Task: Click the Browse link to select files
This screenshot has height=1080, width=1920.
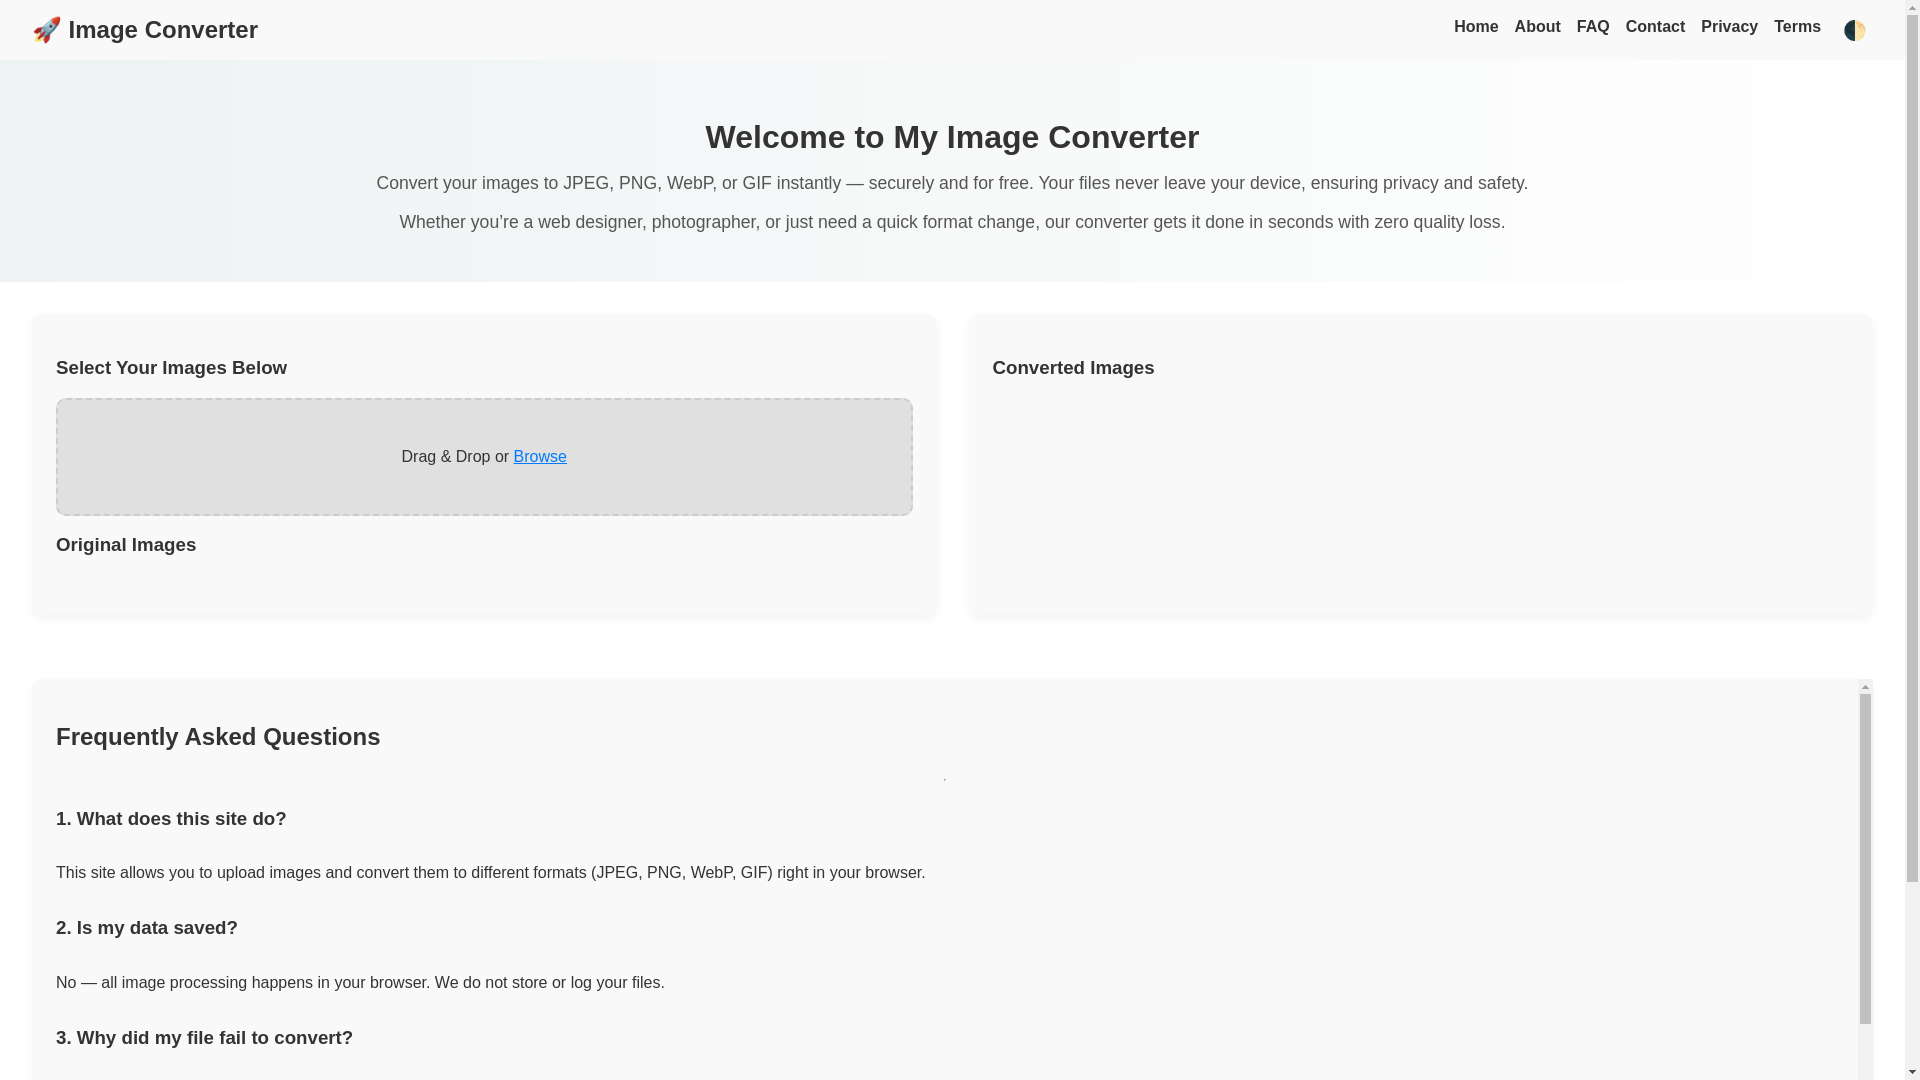Action: pos(539,457)
